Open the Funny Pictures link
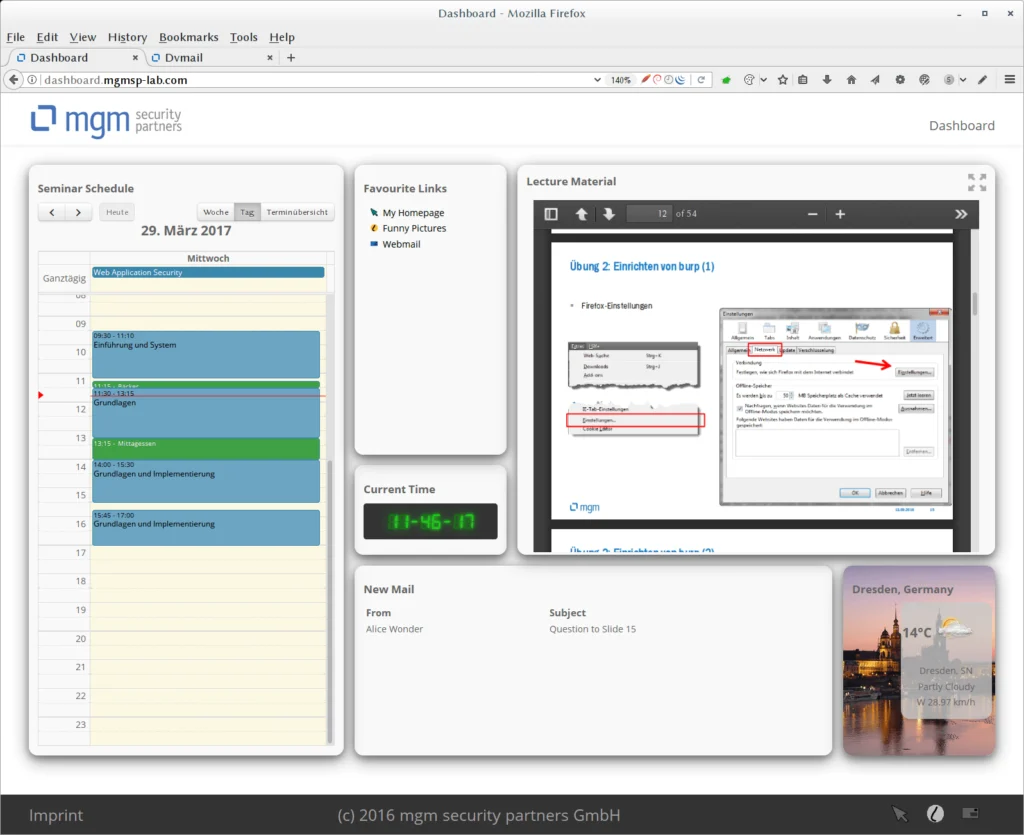 pyautogui.click(x=414, y=228)
